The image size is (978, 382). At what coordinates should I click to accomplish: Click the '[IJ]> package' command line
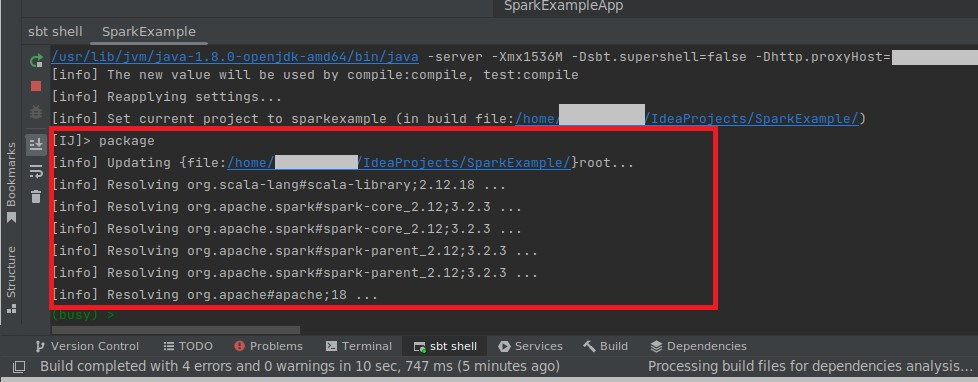click(104, 141)
